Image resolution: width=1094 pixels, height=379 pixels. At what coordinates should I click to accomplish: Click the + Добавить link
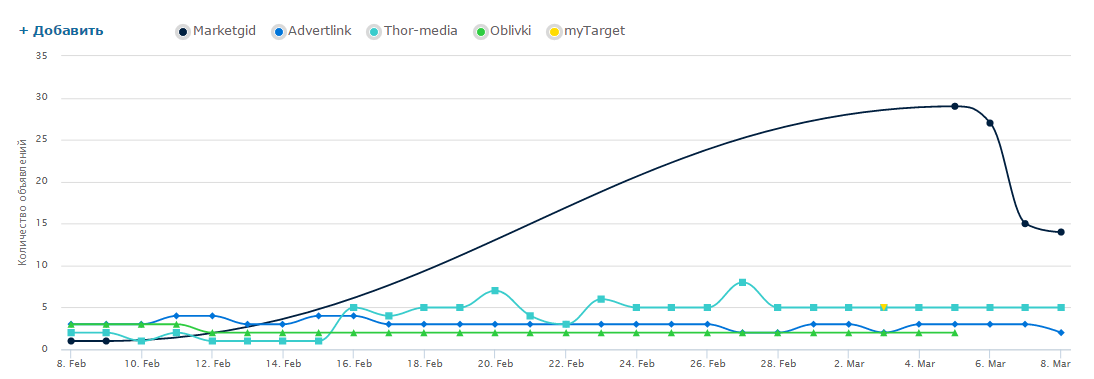pyautogui.click(x=61, y=31)
